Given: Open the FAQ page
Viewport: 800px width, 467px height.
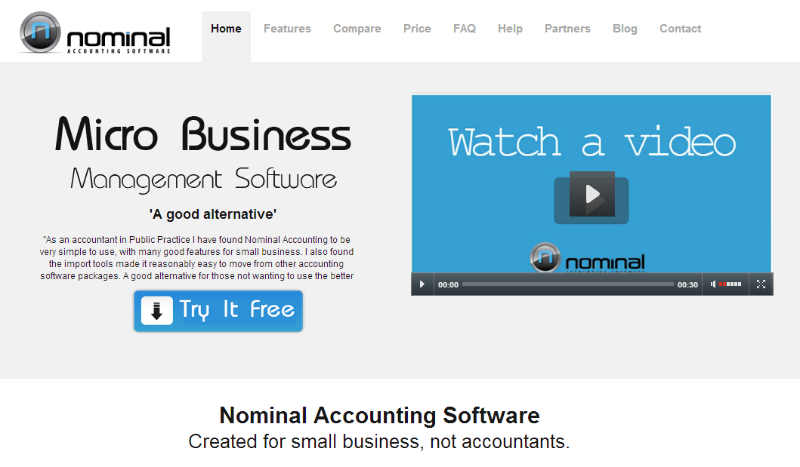Looking at the screenshot, I should pyautogui.click(x=464, y=29).
